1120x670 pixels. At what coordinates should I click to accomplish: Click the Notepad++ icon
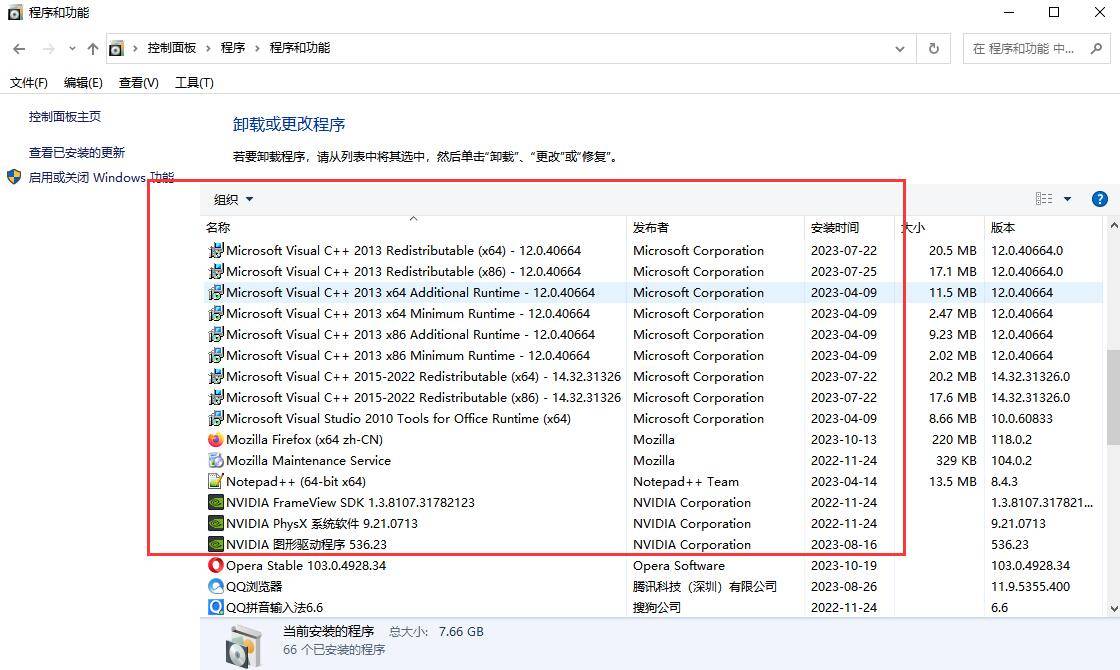216,481
